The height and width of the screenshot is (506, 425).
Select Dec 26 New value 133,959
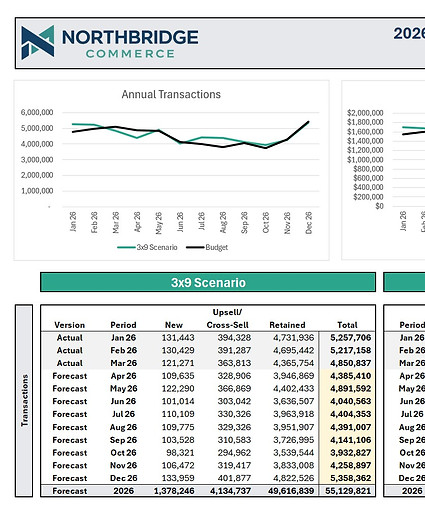tap(178, 478)
